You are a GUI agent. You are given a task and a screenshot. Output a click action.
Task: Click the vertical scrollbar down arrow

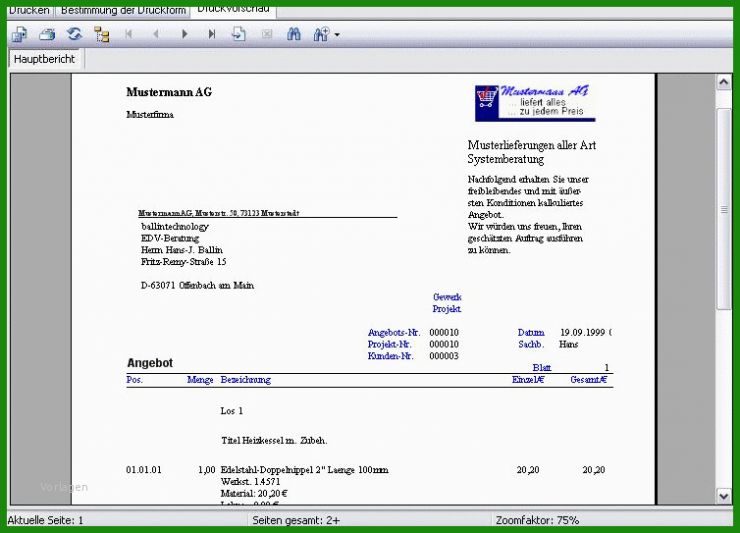[x=723, y=496]
